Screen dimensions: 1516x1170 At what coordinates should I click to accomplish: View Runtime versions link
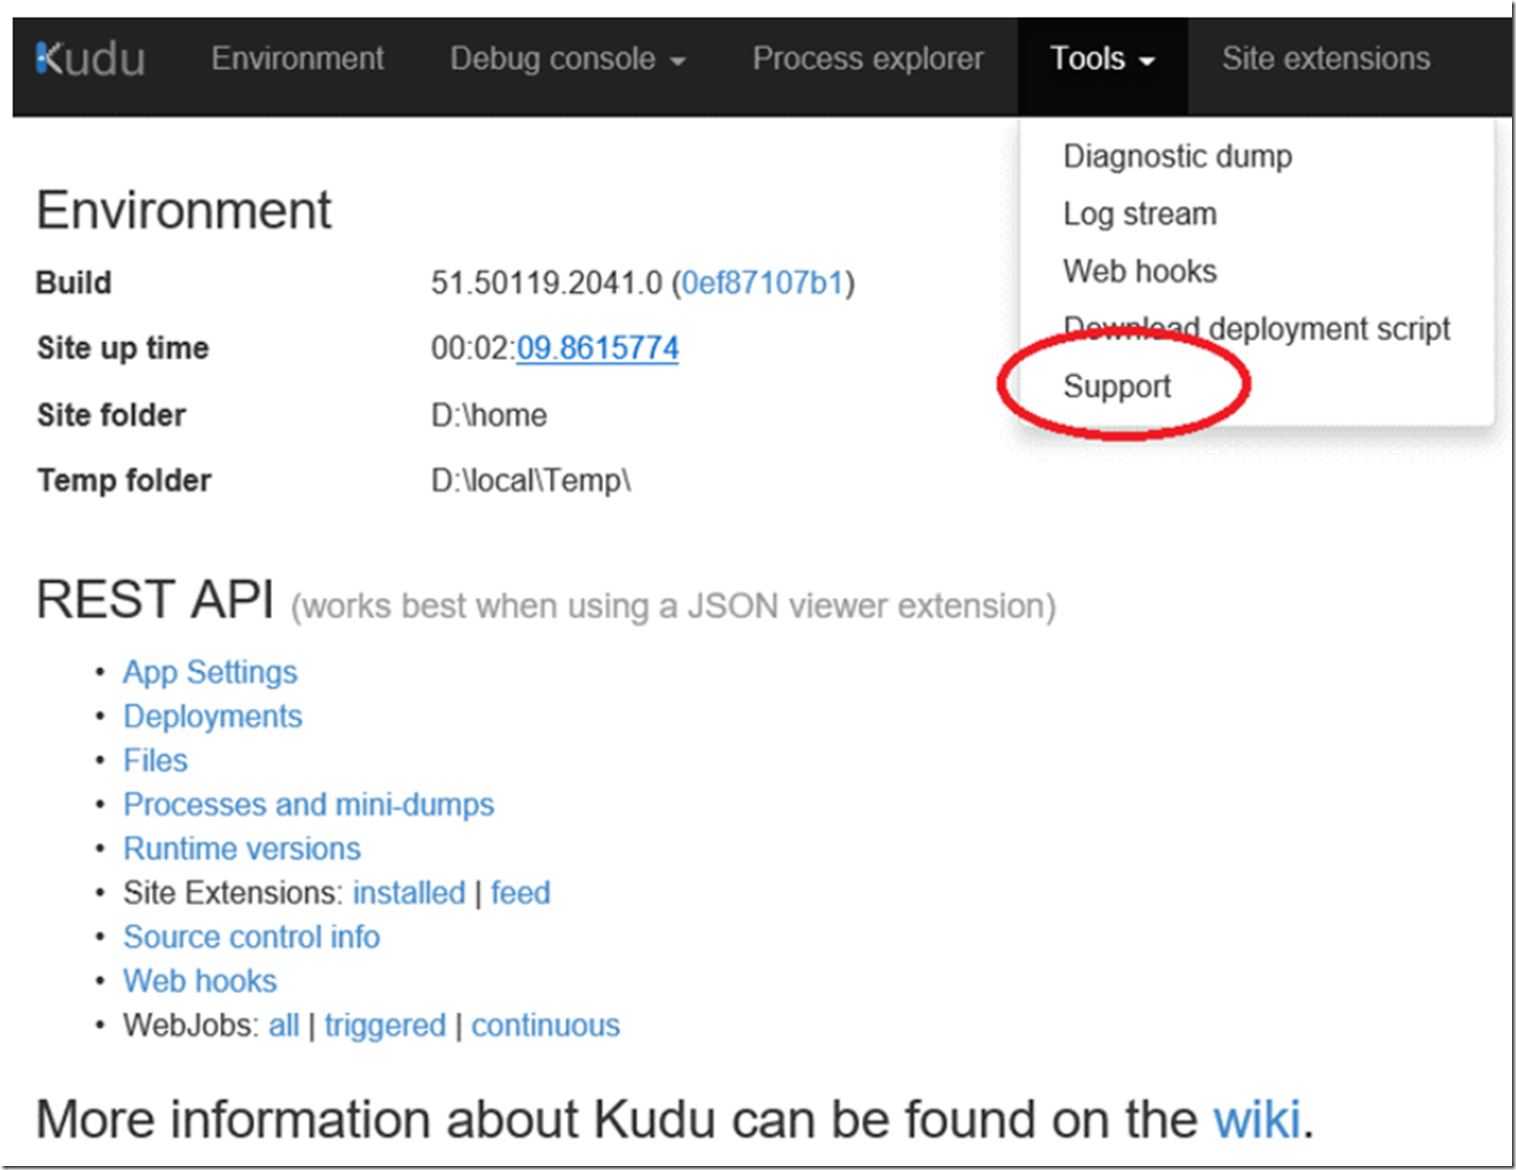click(241, 848)
